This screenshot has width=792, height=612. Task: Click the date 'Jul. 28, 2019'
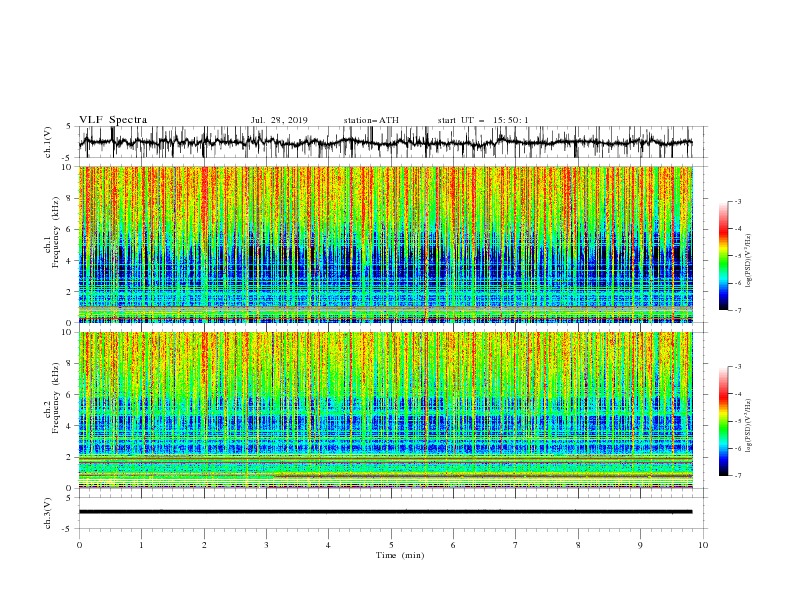click(x=279, y=120)
